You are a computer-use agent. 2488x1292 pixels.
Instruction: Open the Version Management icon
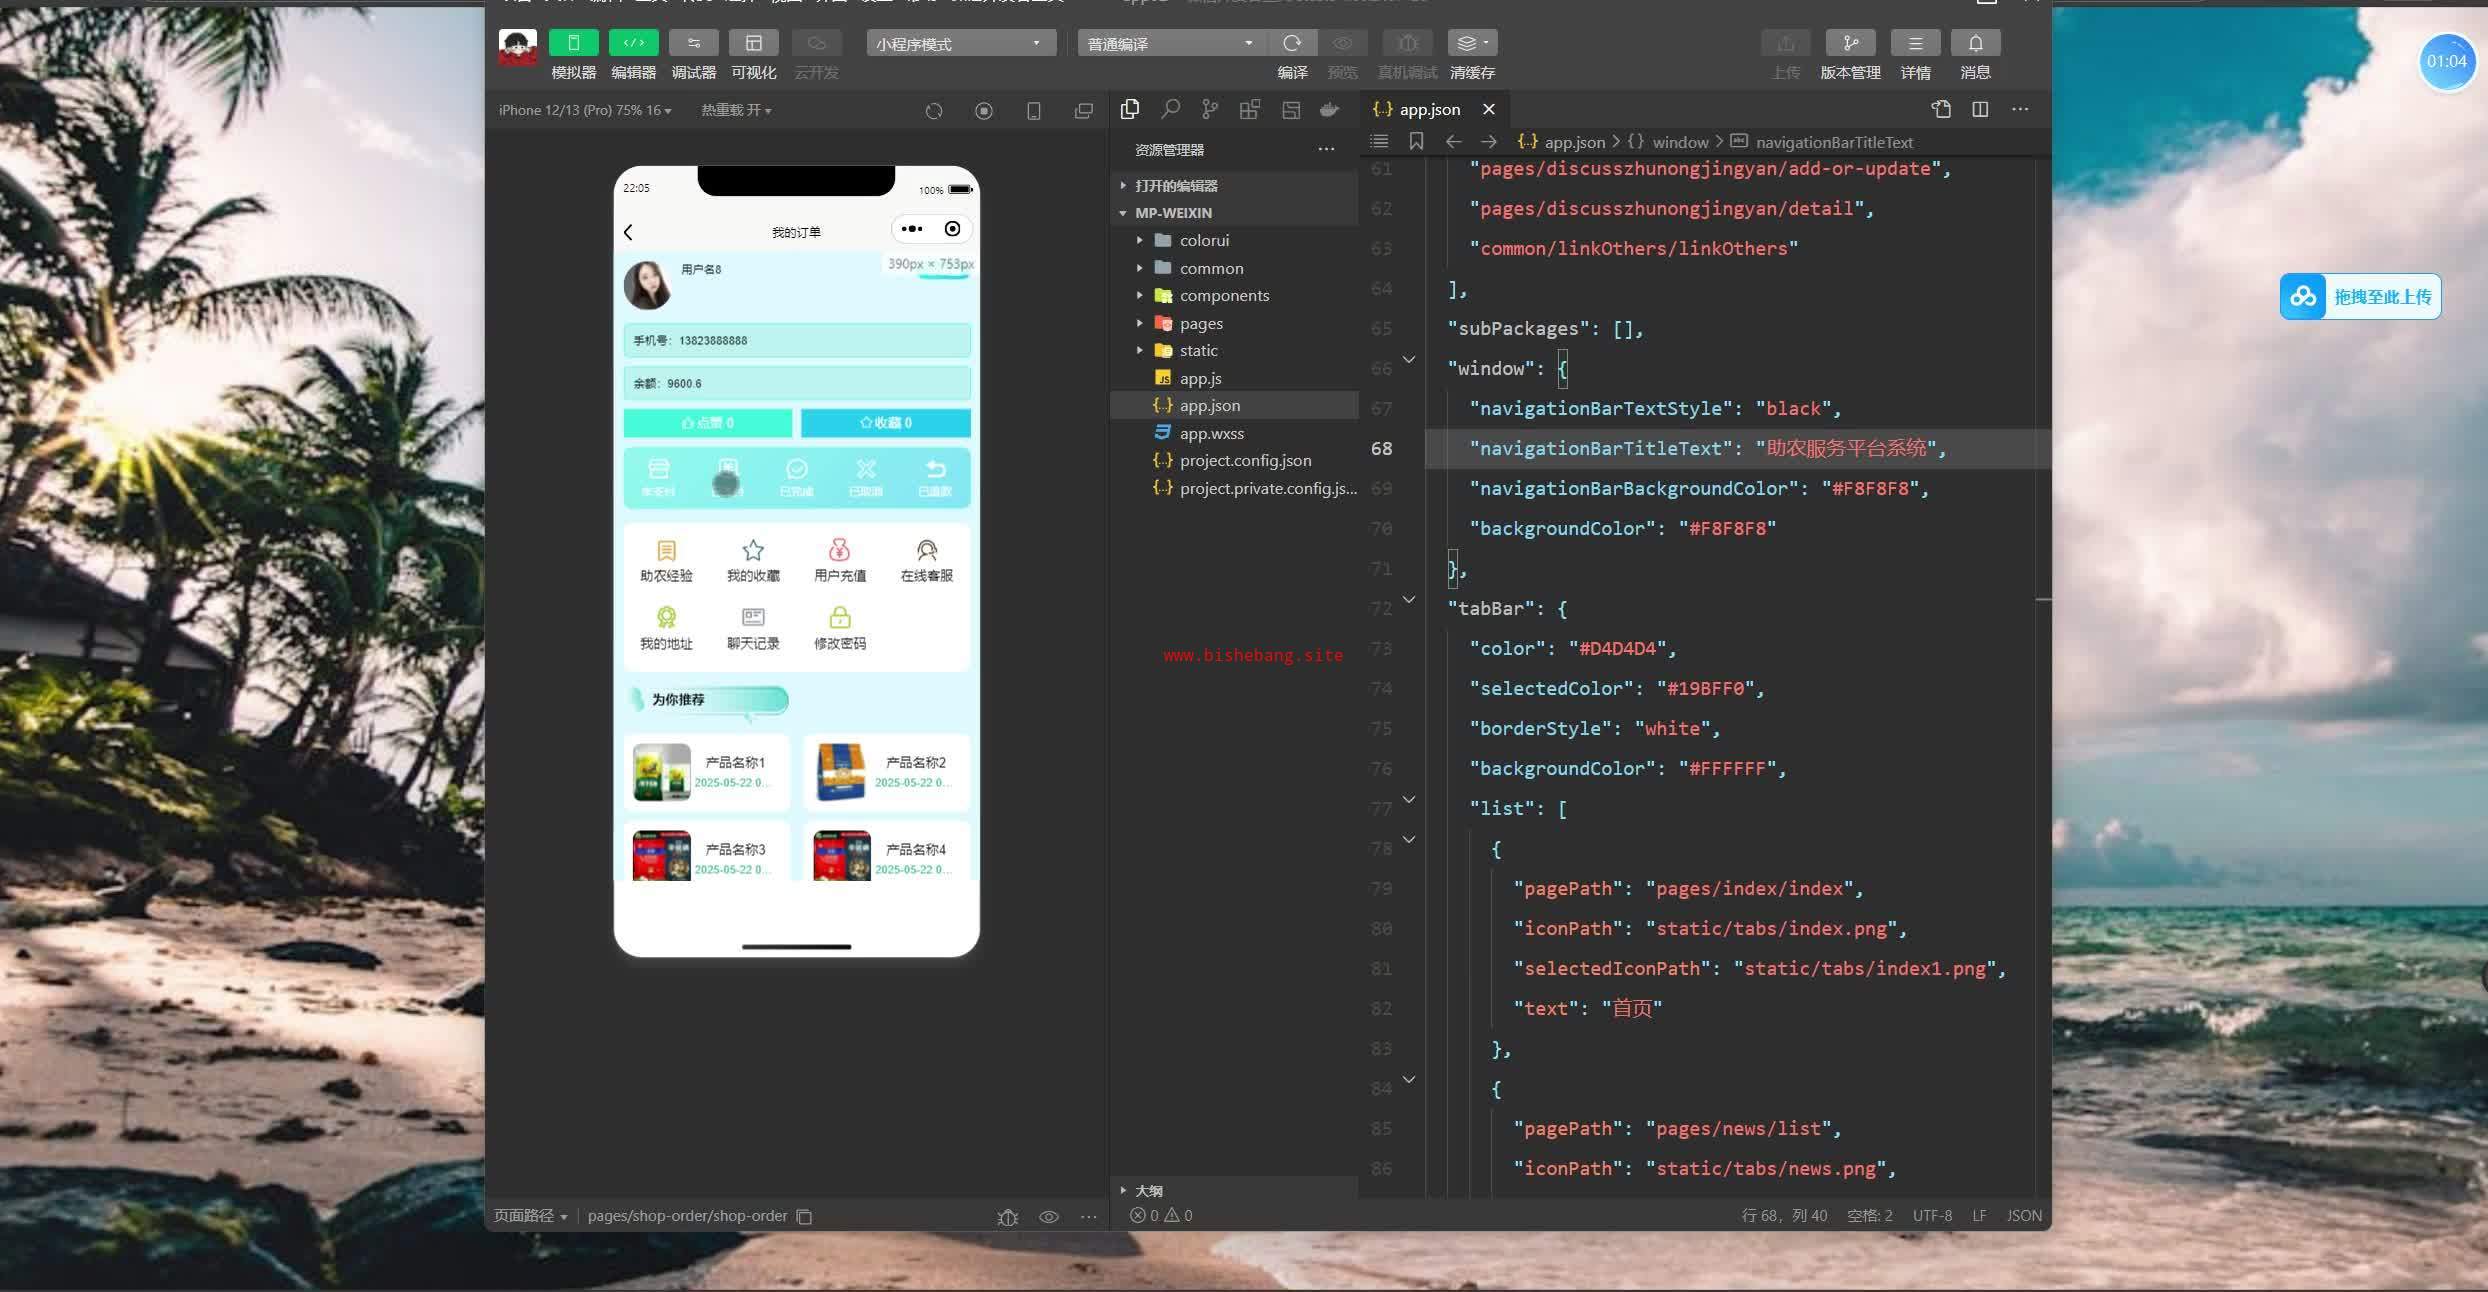[1850, 43]
